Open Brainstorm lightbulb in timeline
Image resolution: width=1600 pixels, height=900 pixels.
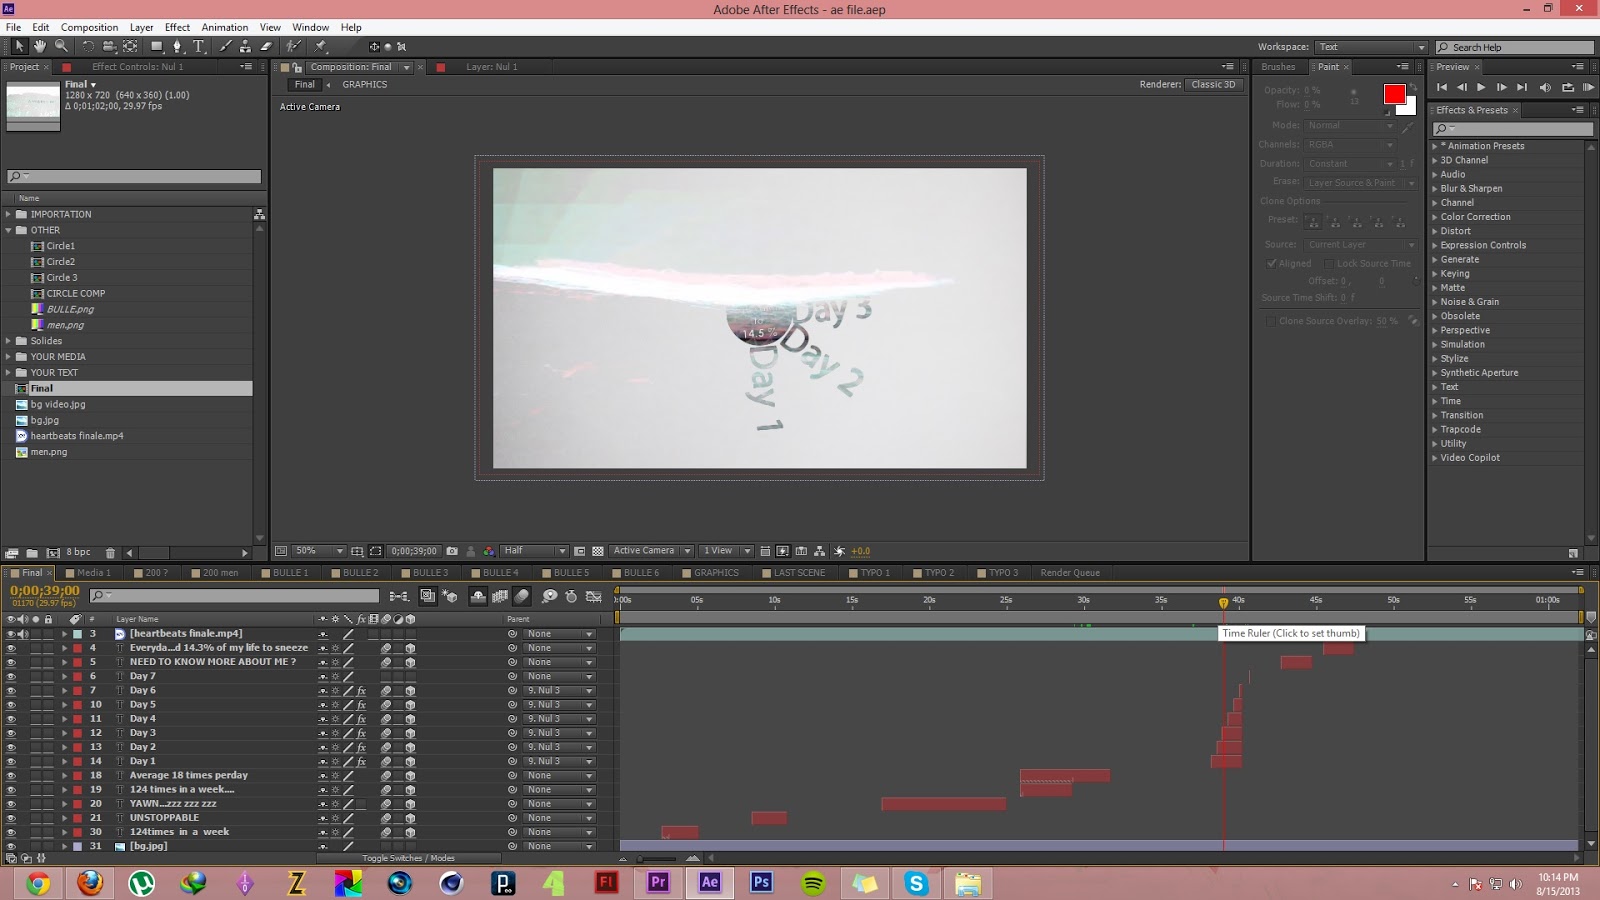[x=549, y=596]
